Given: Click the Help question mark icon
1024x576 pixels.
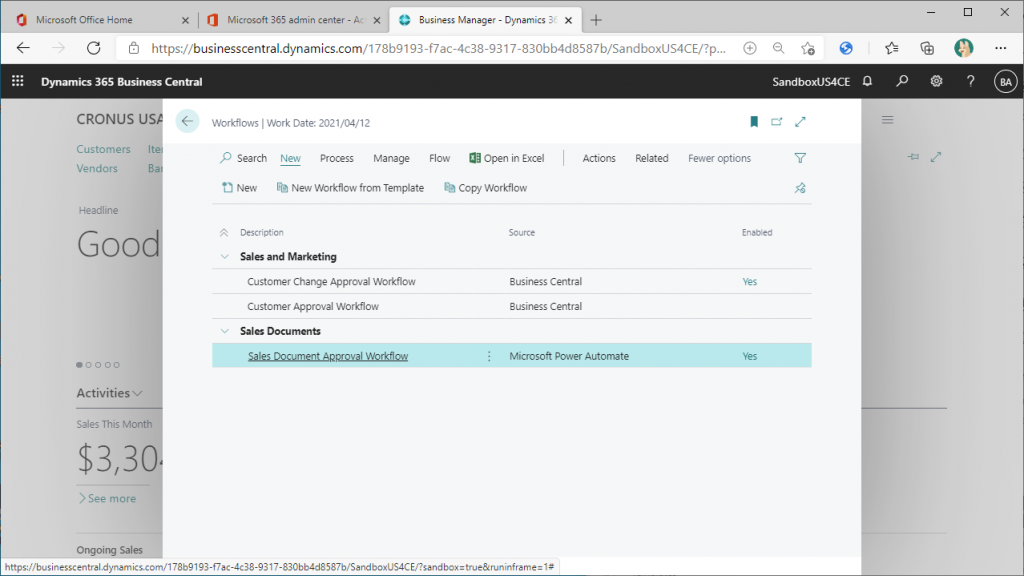Looking at the screenshot, I should (970, 82).
